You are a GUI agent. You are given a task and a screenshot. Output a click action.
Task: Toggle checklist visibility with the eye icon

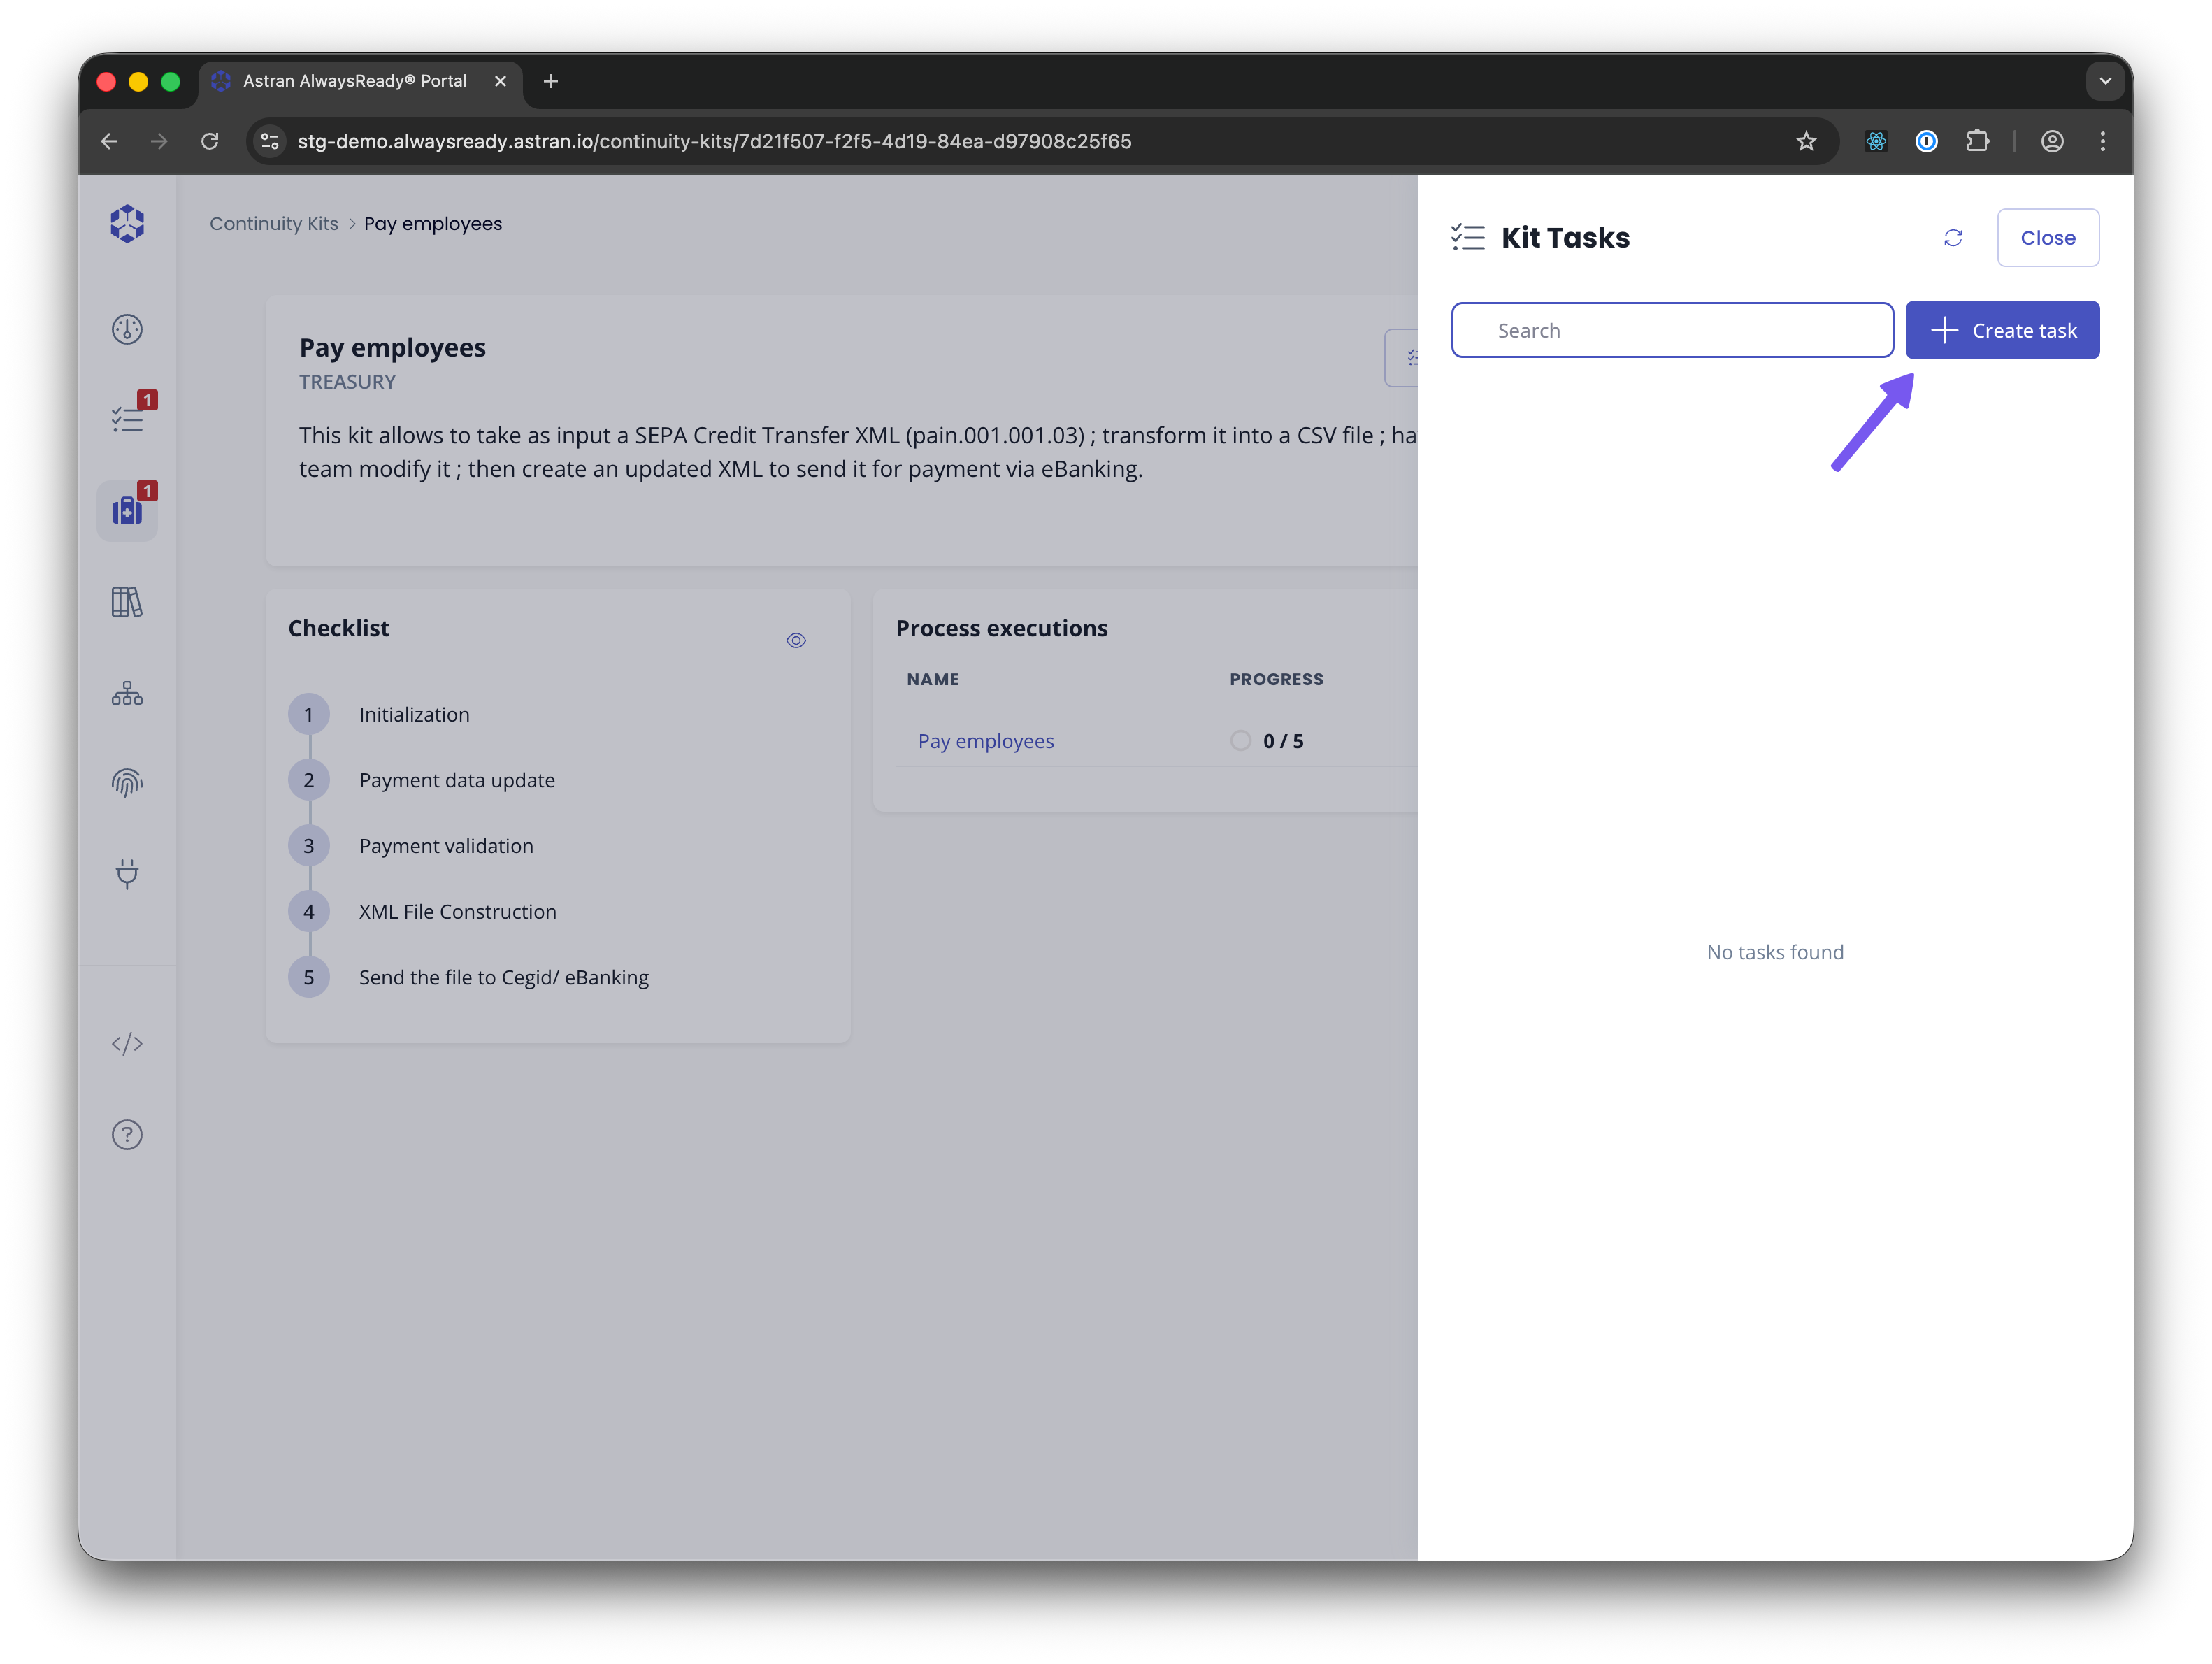796,639
